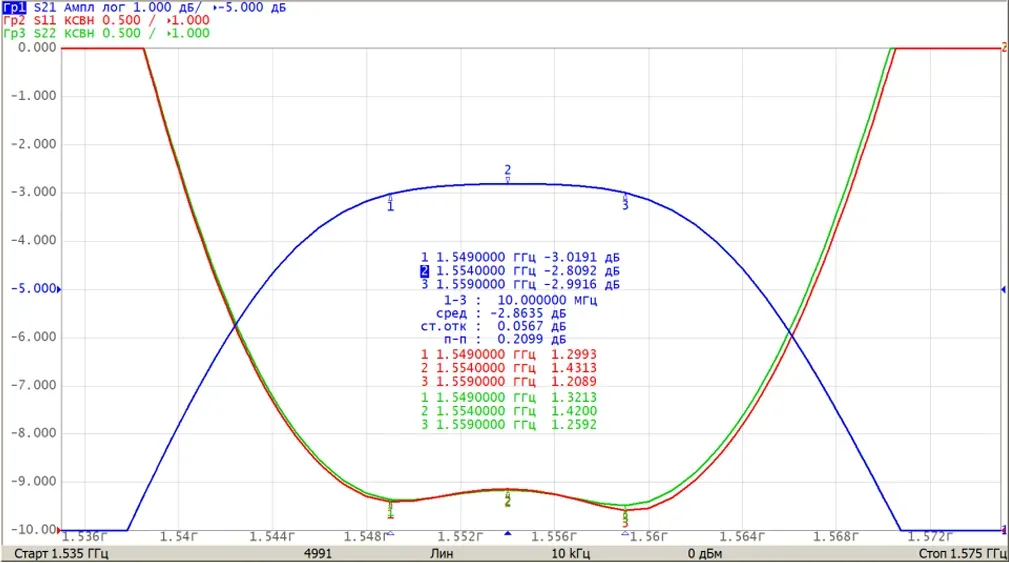The image size is (1009, 563).
Task: Click the marker 3 triangle on frequency axis
Action: 625,533
